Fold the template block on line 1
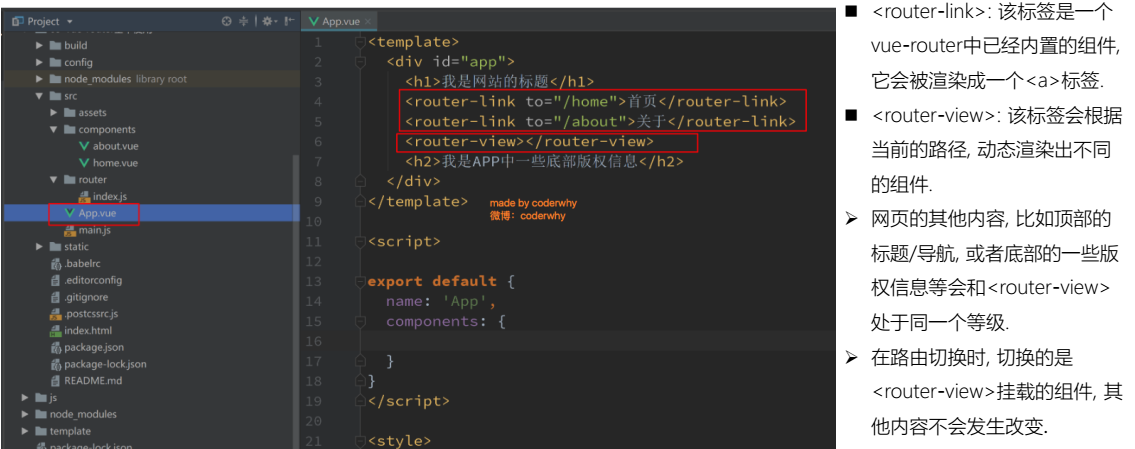The image size is (1135, 449). [359, 42]
